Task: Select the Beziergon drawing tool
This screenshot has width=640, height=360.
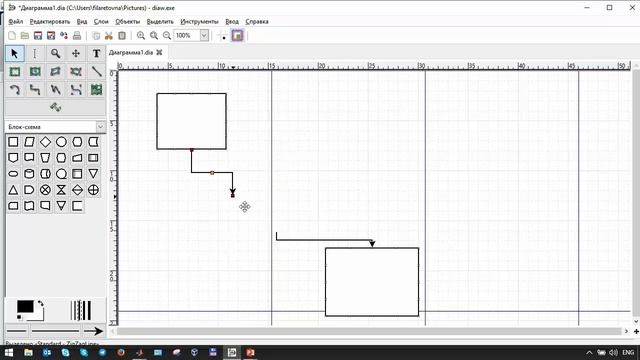Action: [76, 72]
